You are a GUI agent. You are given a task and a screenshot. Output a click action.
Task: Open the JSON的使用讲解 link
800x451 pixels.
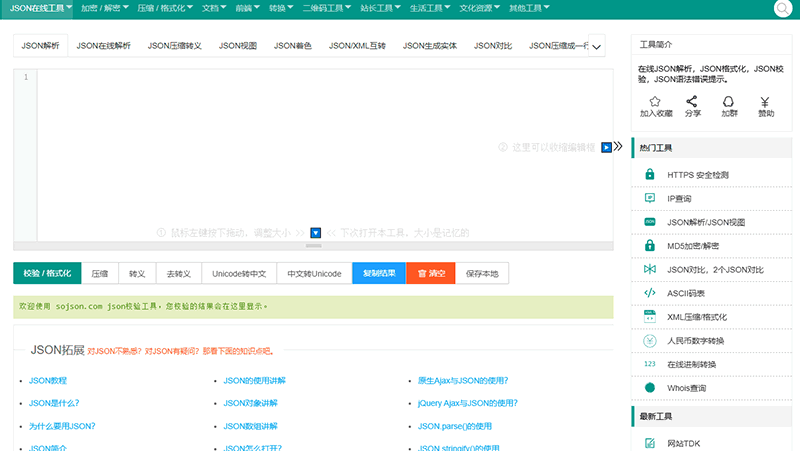click(255, 381)
